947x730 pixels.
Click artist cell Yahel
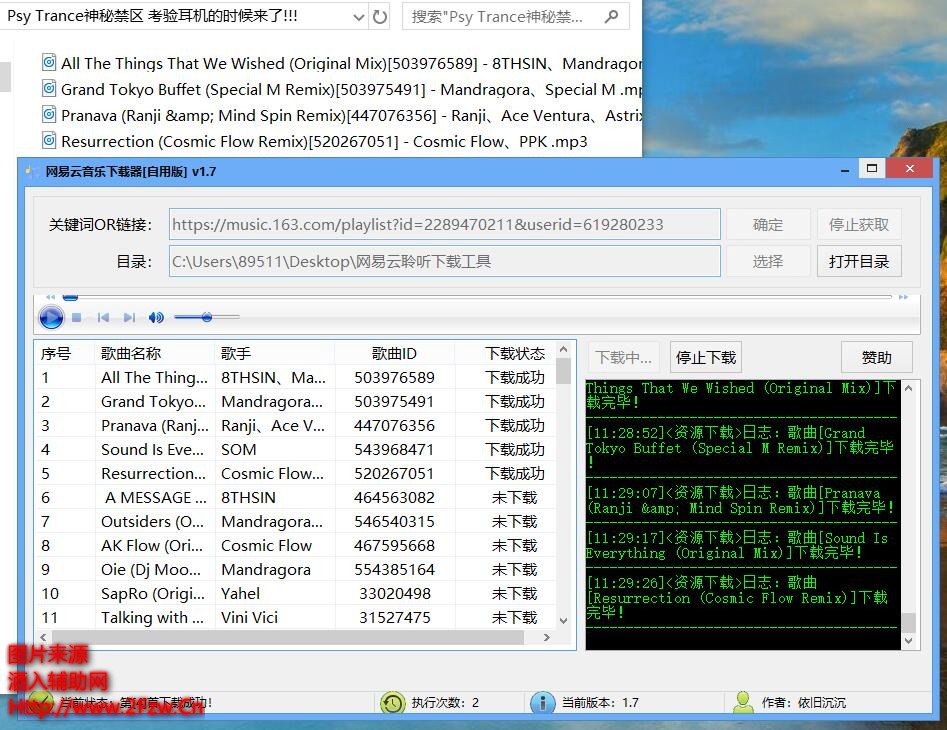(x=275, y=594)
